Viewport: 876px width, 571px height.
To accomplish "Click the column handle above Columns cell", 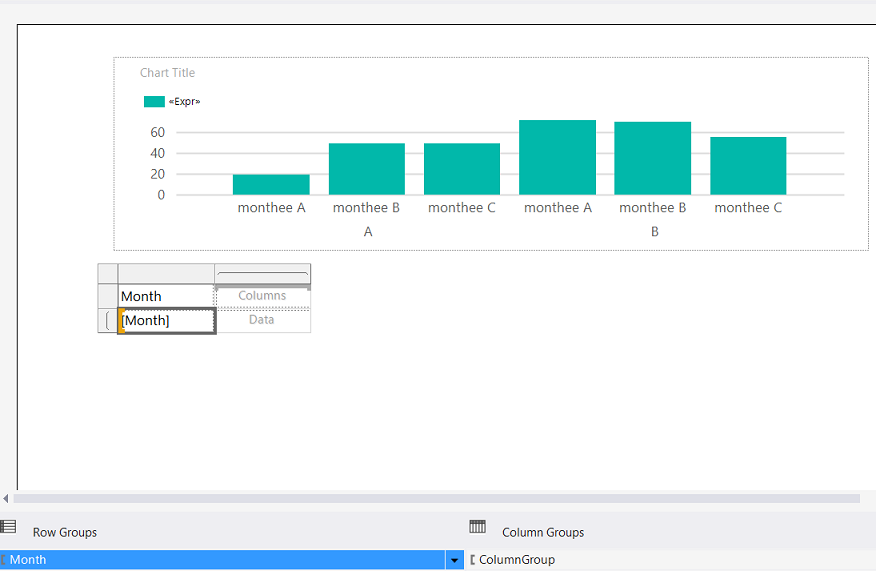I will [x=263, y=274].
